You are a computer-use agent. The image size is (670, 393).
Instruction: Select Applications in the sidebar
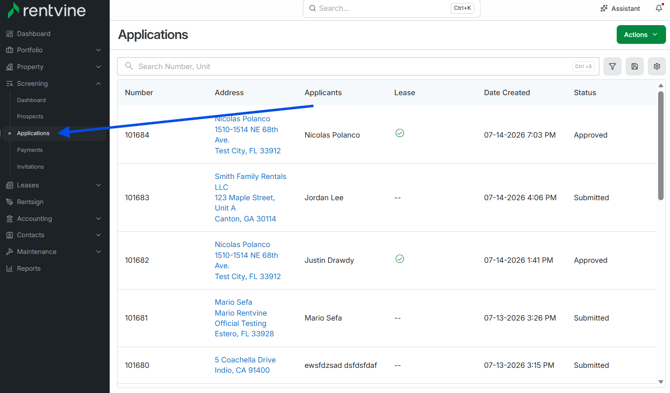33,133
